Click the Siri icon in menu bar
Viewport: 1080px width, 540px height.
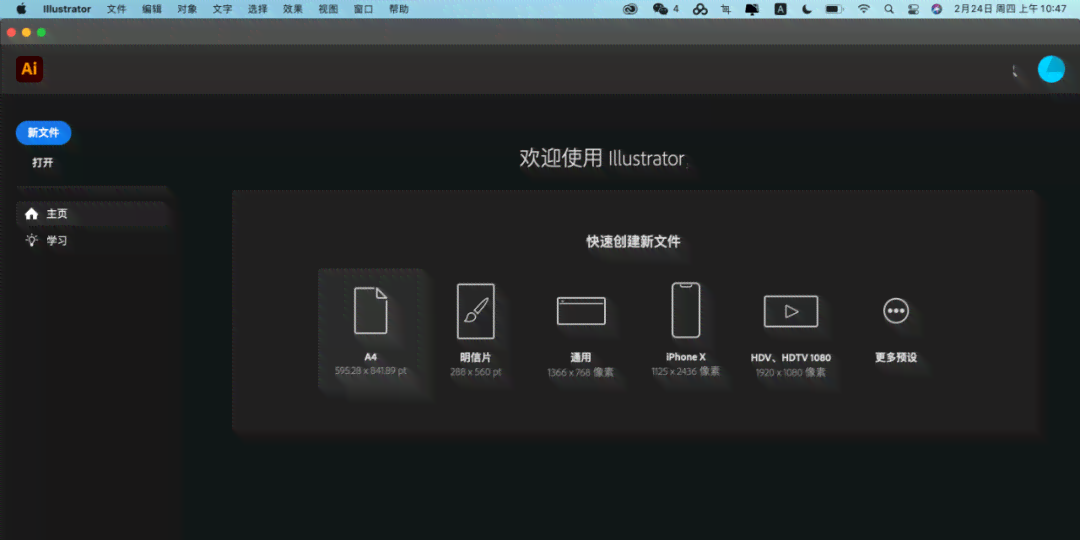(x=936, y=9)
